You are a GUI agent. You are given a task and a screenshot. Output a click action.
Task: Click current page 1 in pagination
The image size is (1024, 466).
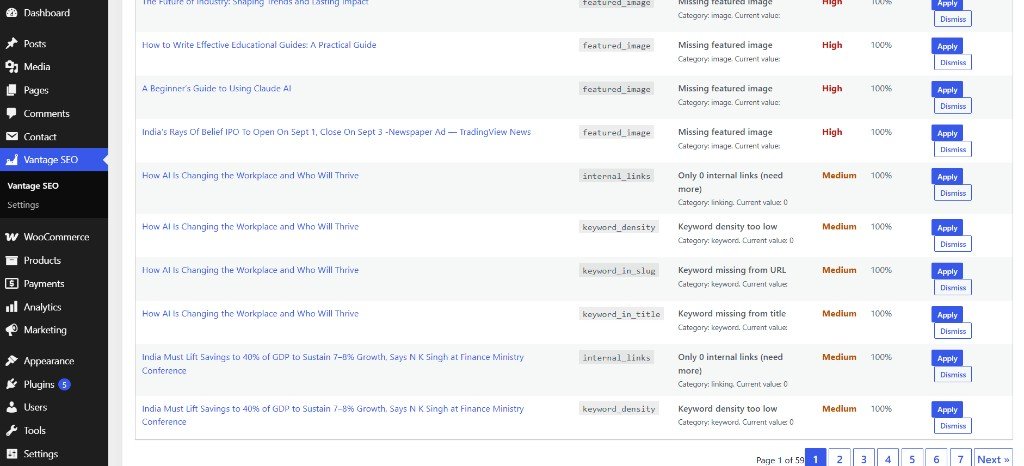tap(815, 458)
